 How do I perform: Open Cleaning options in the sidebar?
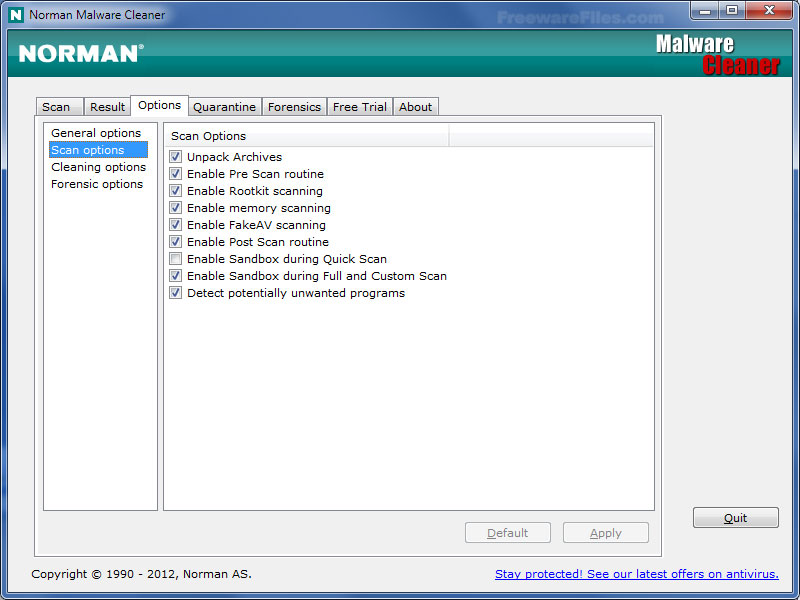coord(98,167)
